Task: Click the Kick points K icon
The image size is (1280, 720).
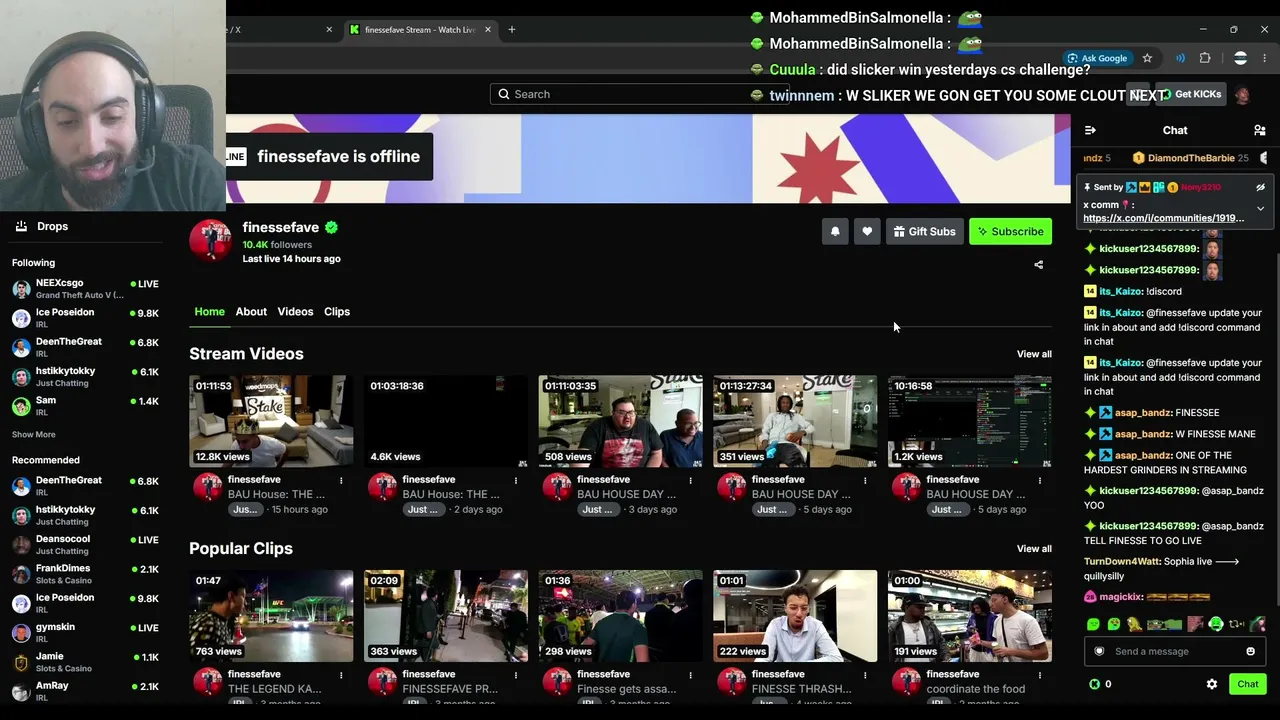Action: (x=1094, y=684)
